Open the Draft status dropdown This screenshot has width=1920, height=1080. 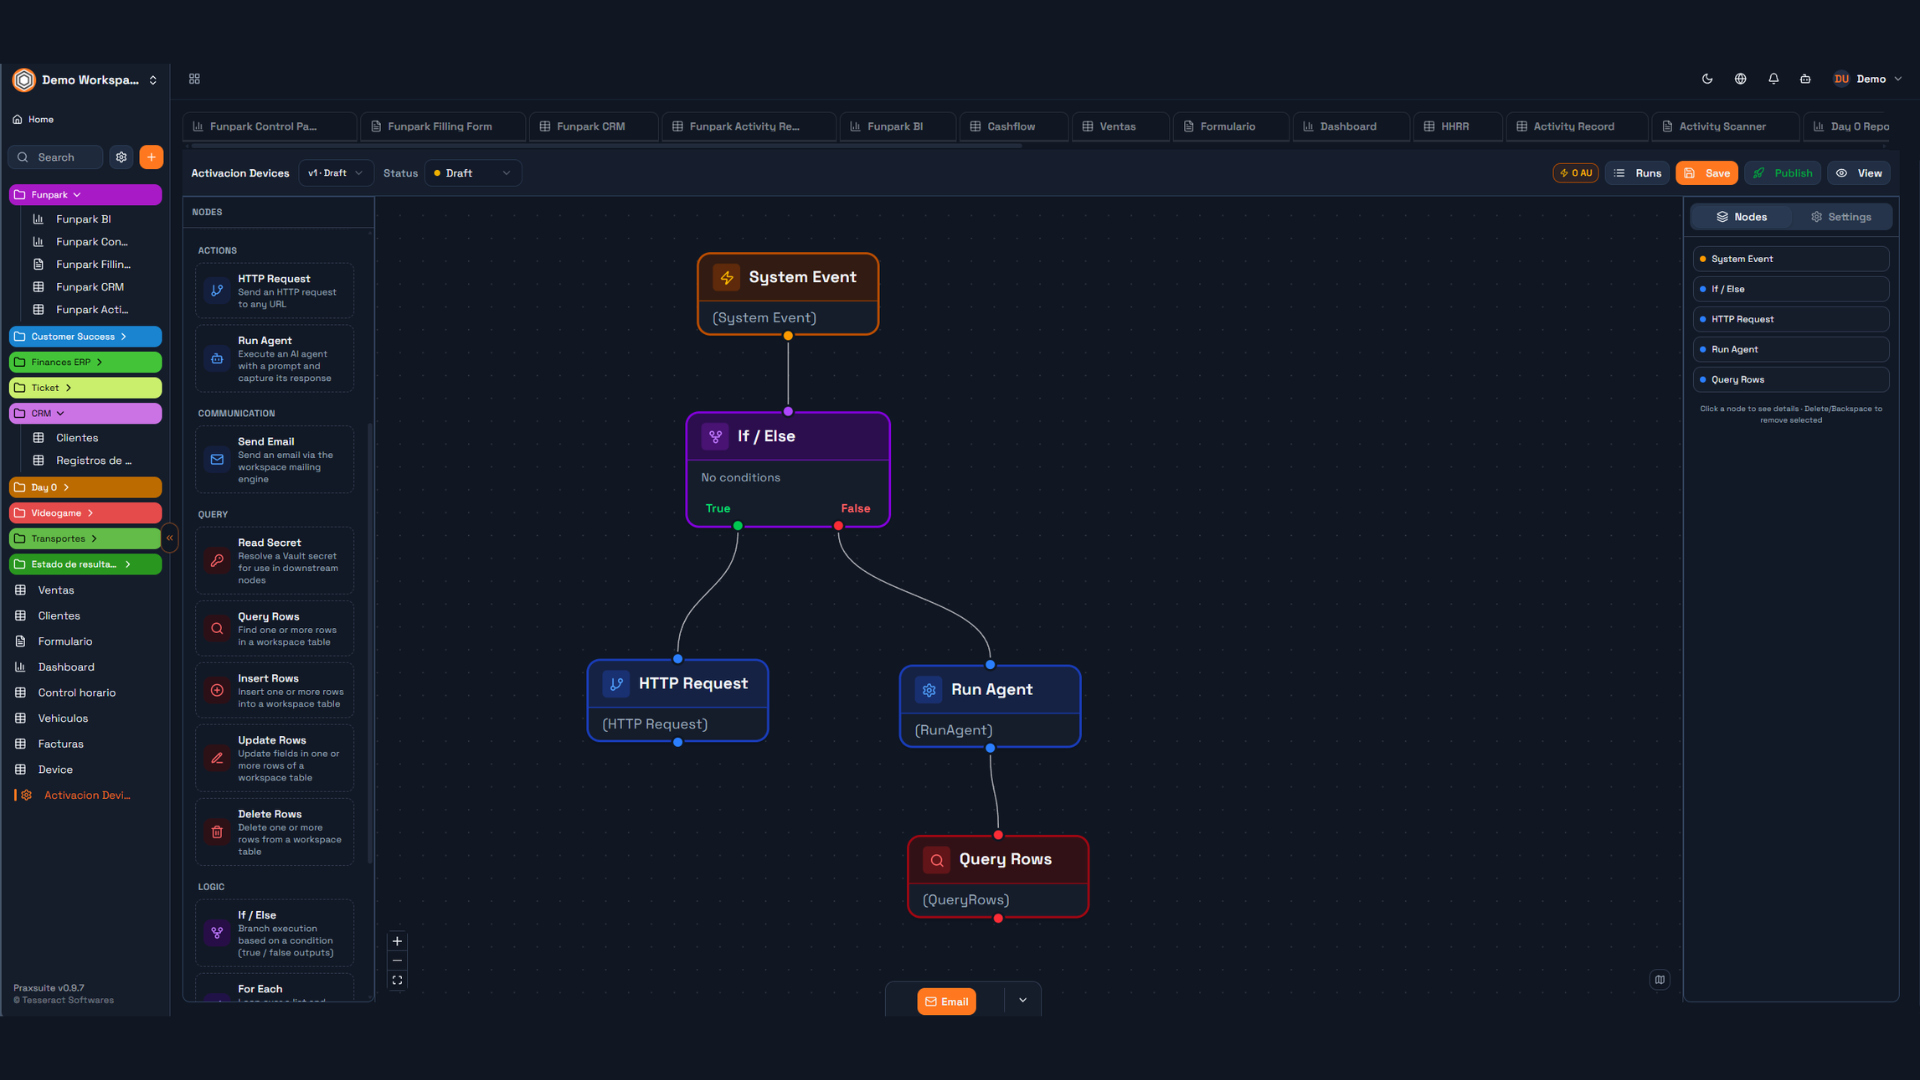473,173
